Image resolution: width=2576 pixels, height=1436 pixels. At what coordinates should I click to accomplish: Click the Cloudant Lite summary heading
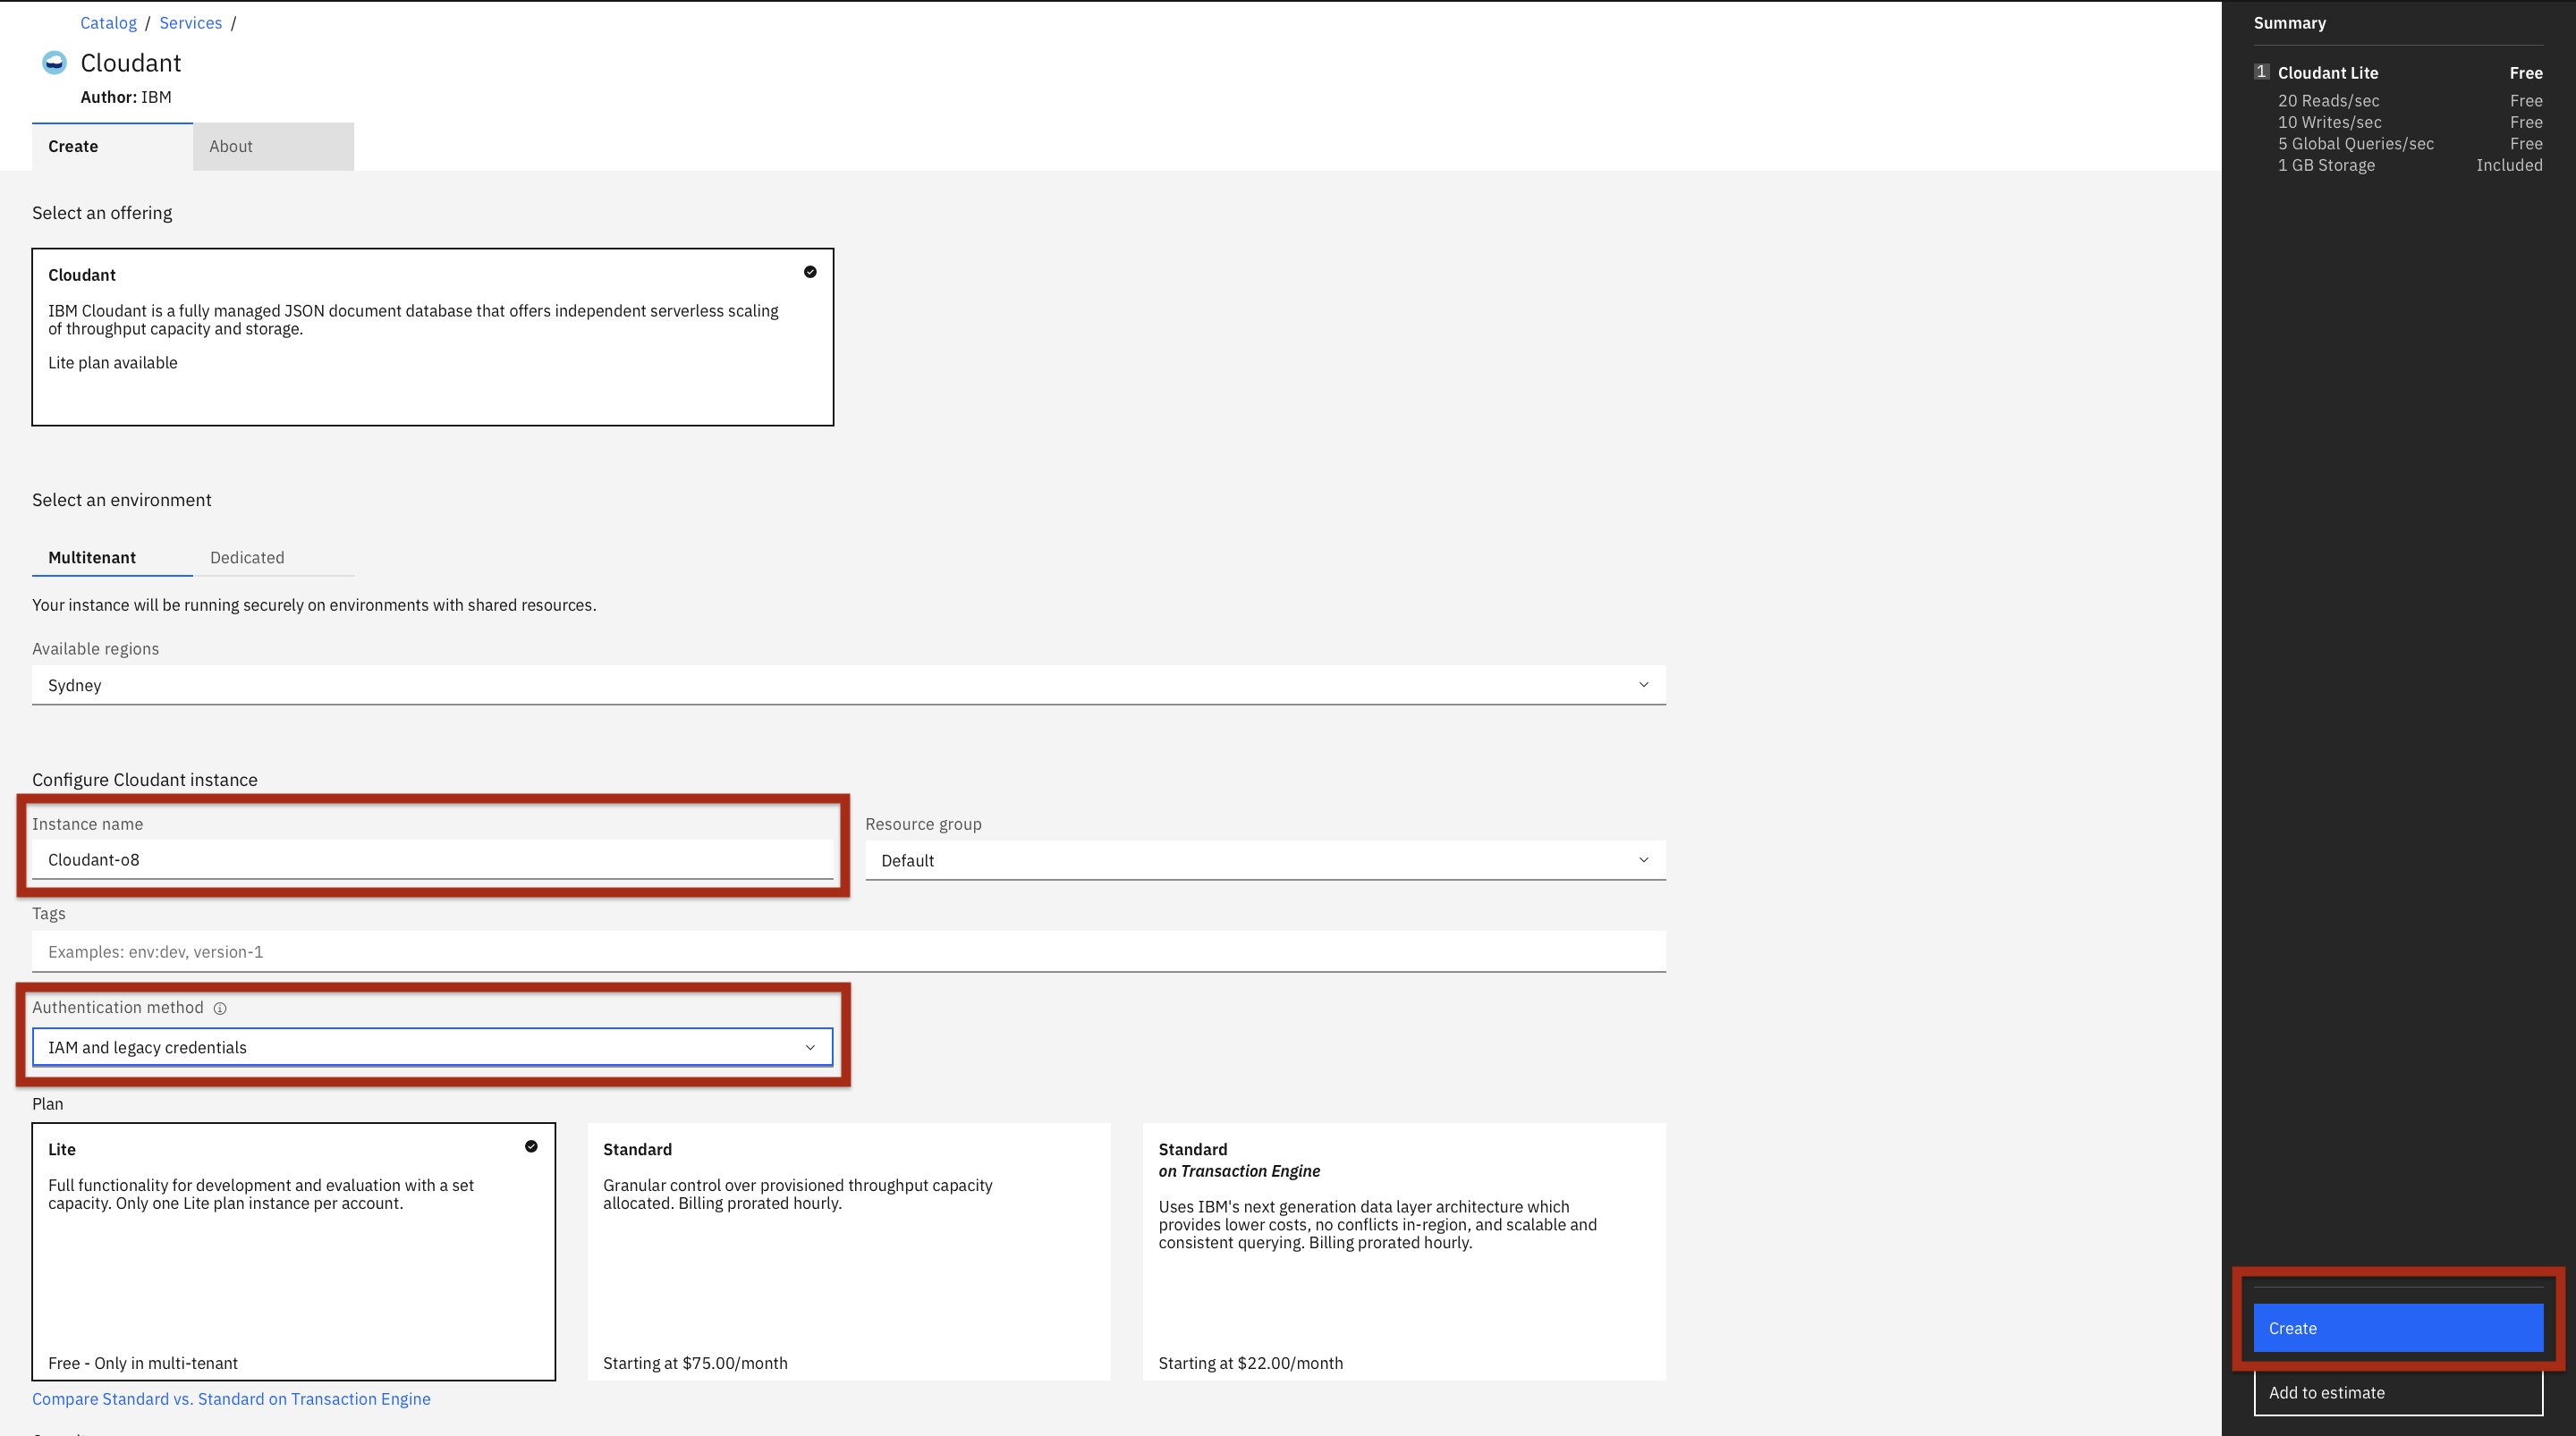pyautogui.click(x=2328, y=73)
